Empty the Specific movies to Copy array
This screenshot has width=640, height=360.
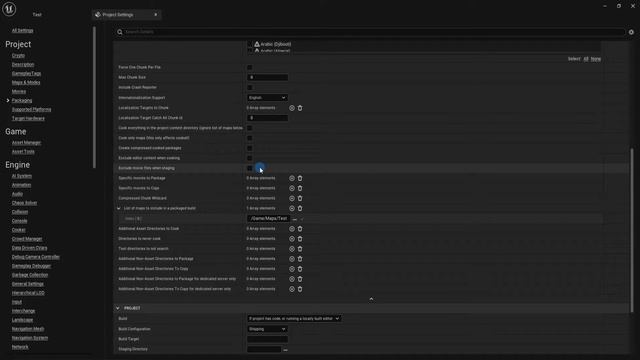(300, 189)
